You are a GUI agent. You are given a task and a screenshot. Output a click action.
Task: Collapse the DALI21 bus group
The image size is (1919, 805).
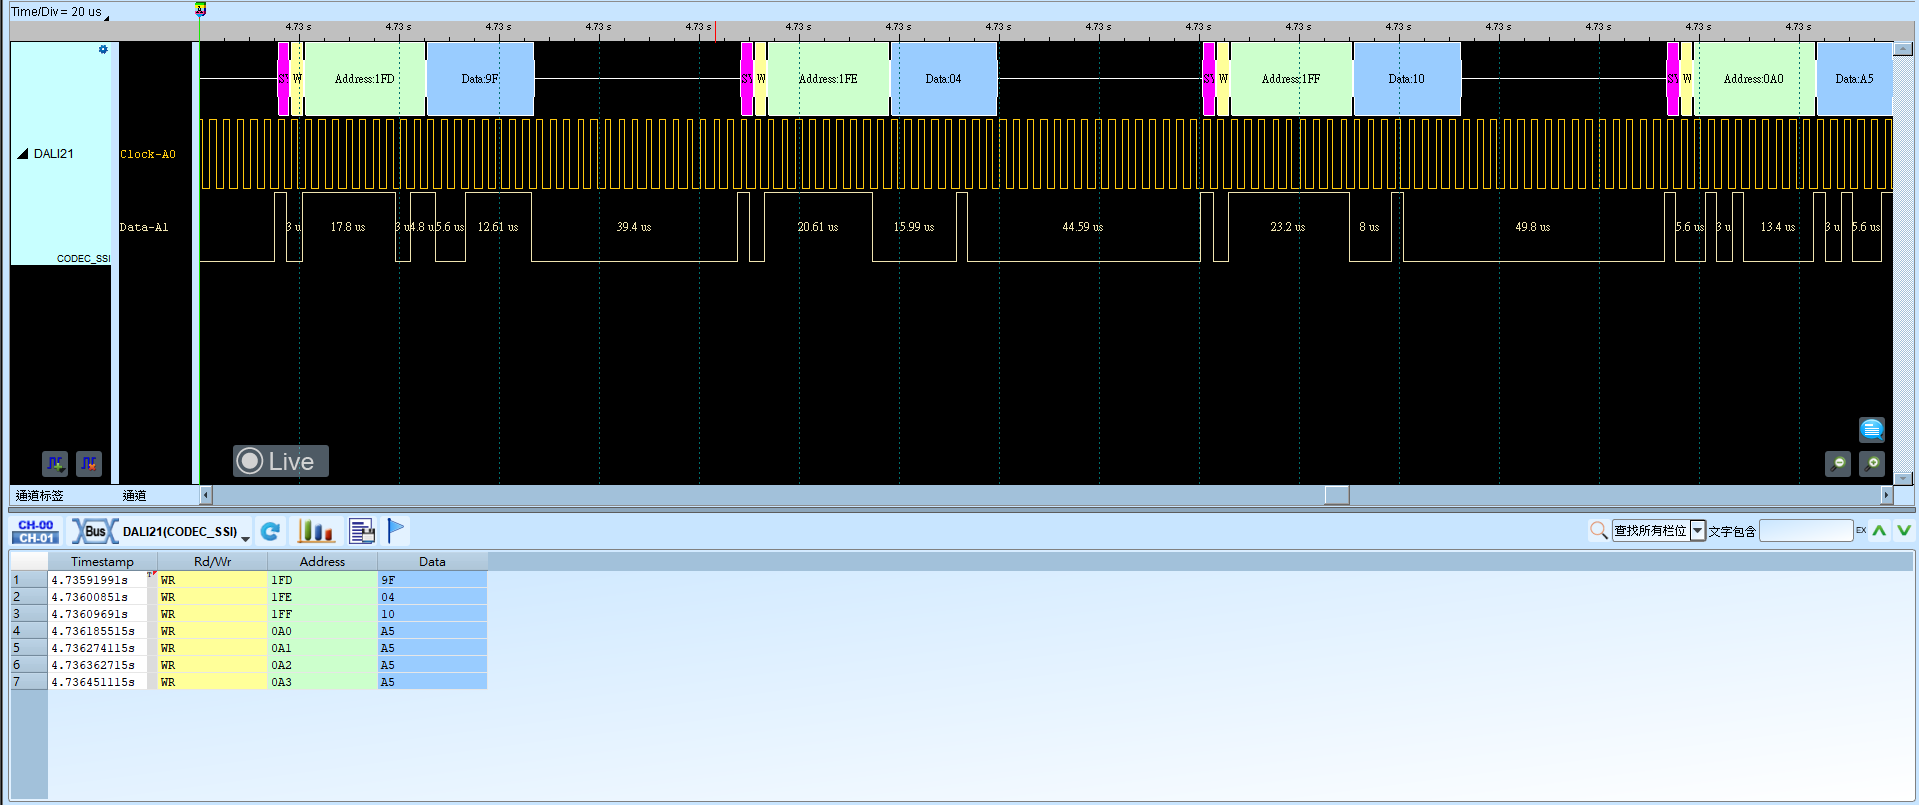point(22,154)
